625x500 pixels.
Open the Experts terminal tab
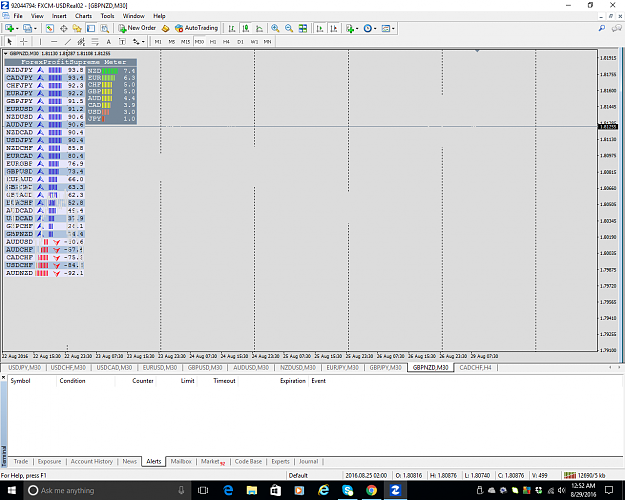(280, 461)
